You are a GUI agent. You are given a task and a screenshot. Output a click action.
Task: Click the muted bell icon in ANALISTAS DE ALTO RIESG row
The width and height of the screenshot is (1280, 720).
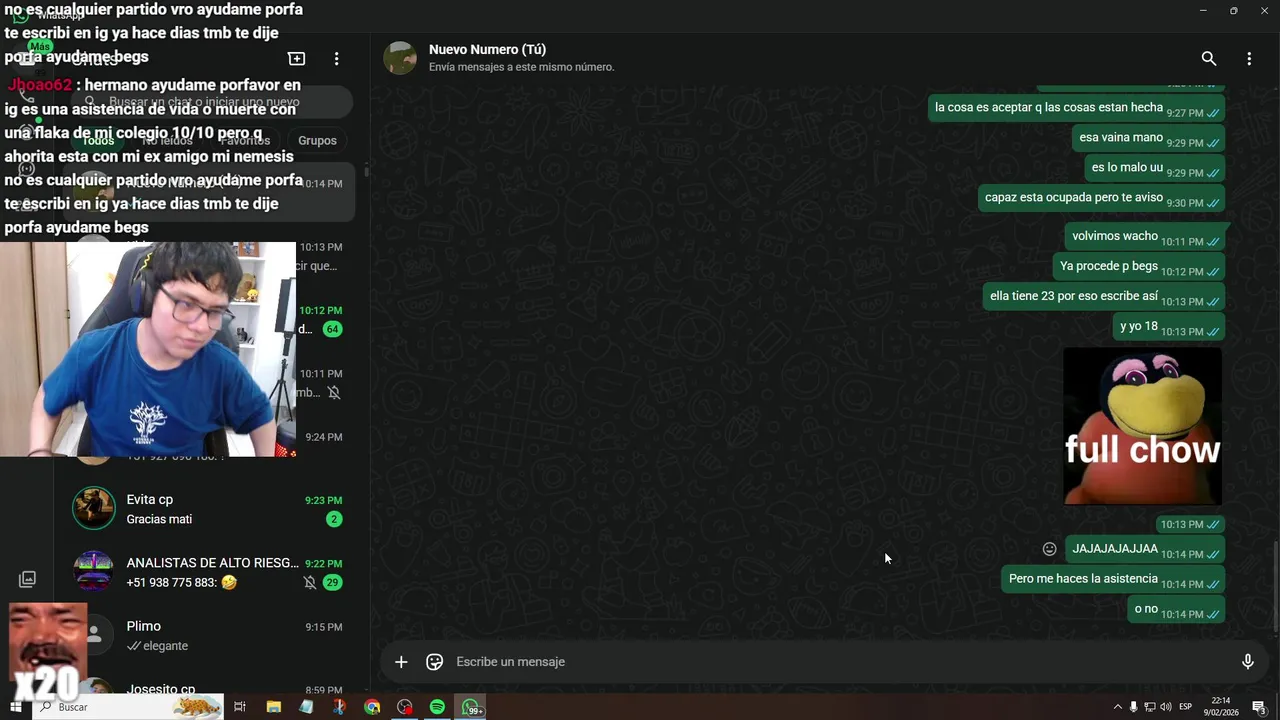pyautogui.click(x=310, y=583)
